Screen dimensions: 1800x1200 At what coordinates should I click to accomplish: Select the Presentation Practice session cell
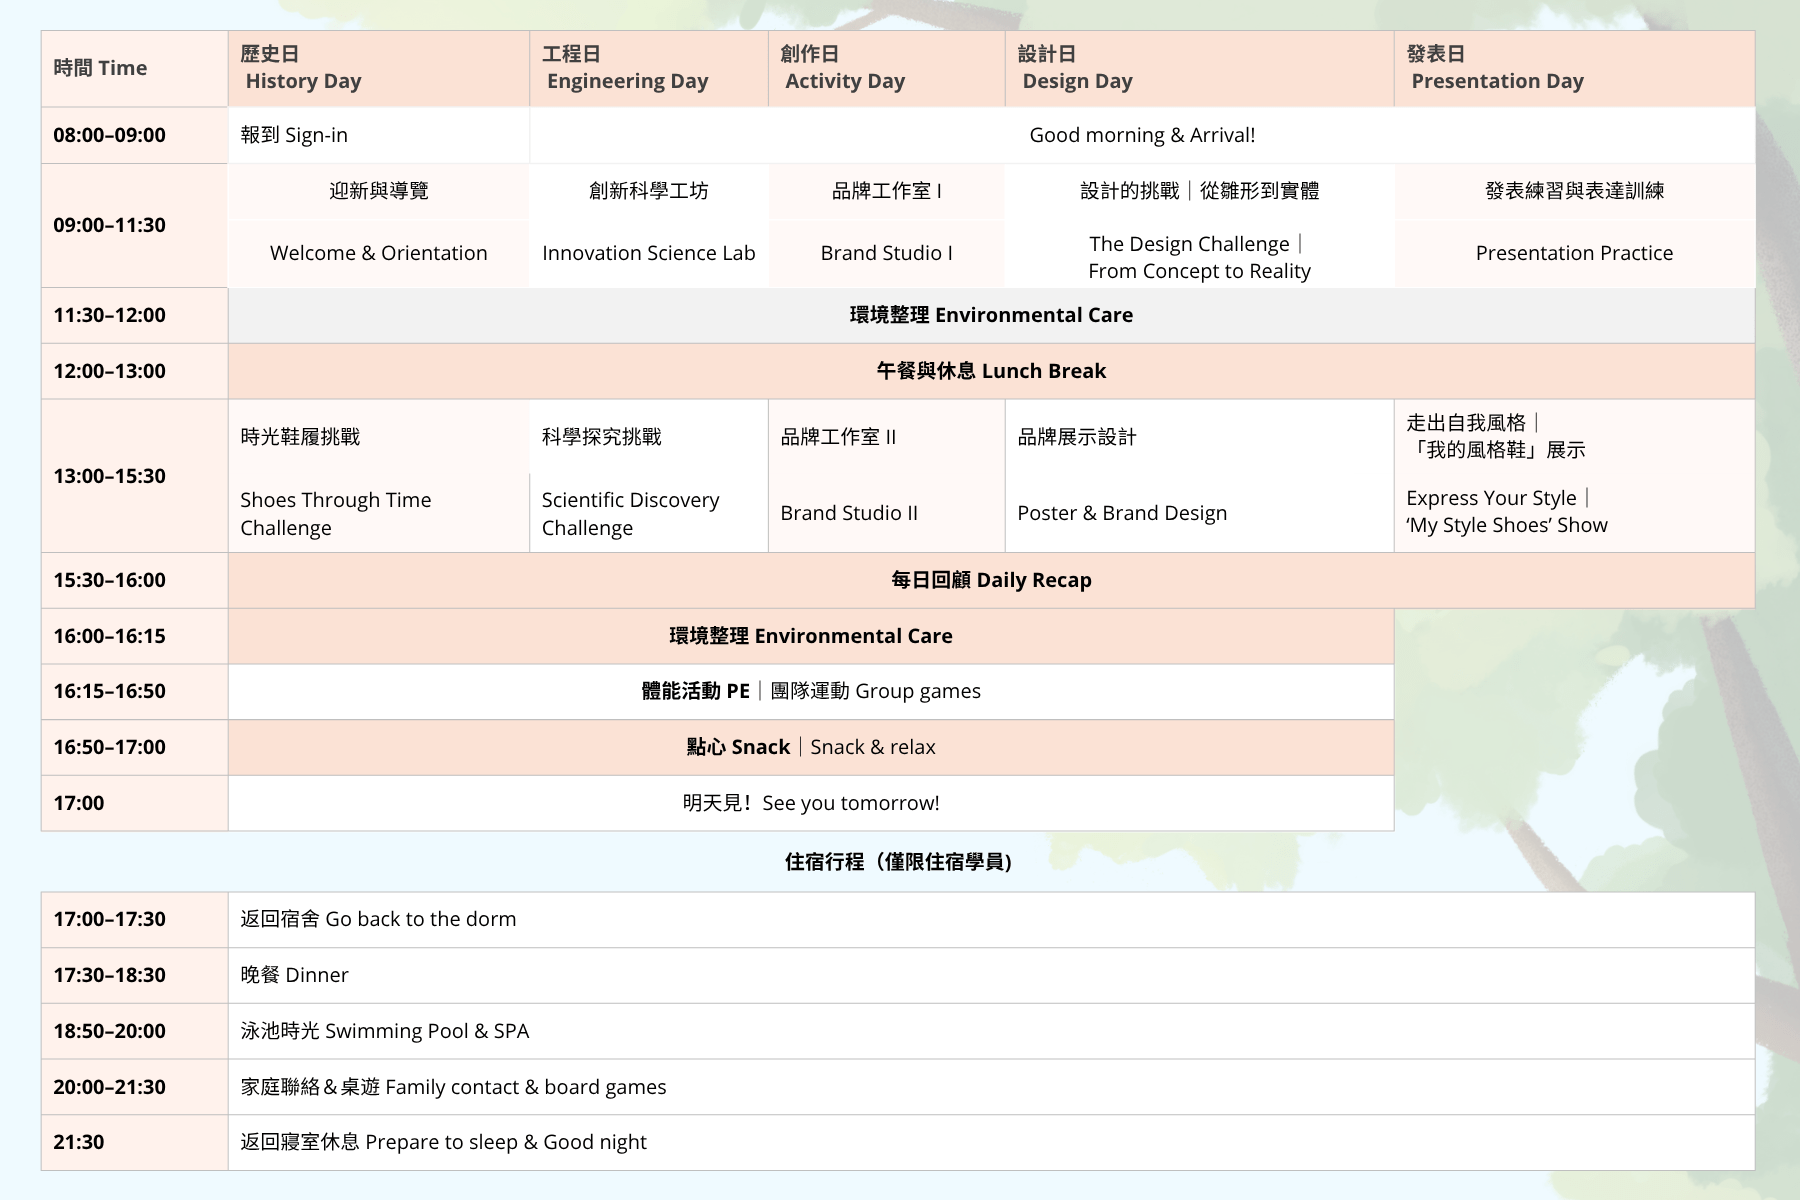coord(1573,253)
